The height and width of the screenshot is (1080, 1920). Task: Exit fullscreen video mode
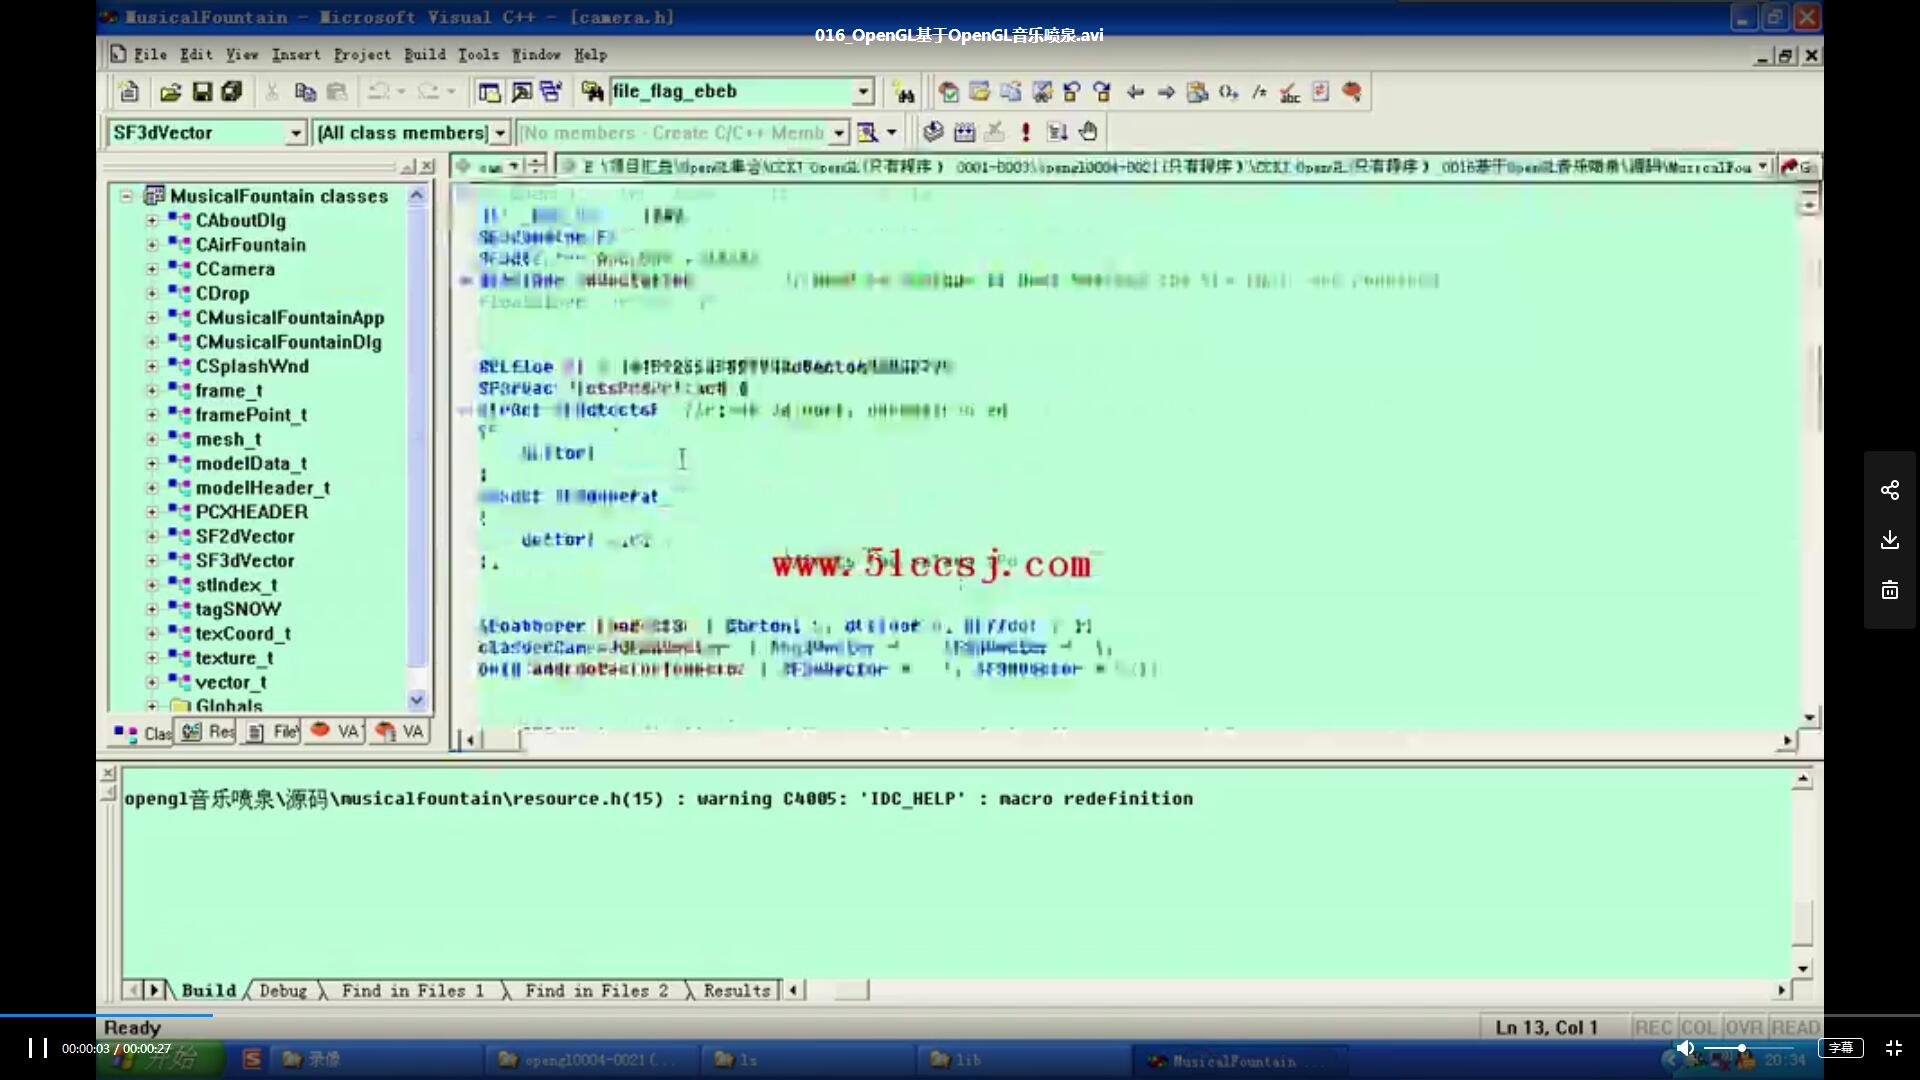click(x=1893, y=1047)
